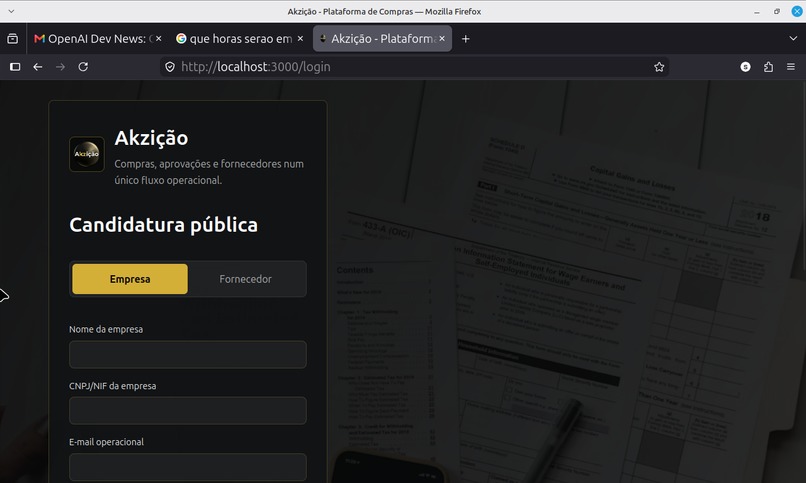Click the Akzição title text
This screenshot has height=483, width=806.
point(151,138)
